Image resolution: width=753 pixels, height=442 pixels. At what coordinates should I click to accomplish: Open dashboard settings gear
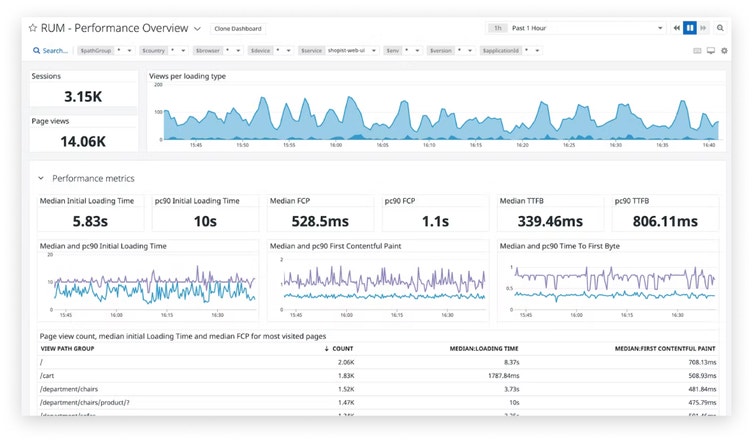click(x=724, y=50)
